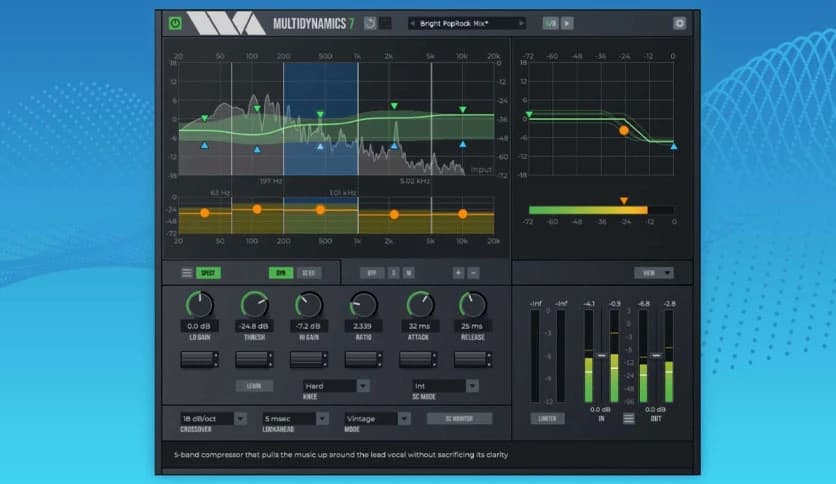Click the link strip under LO GAIN

(199, 360)
